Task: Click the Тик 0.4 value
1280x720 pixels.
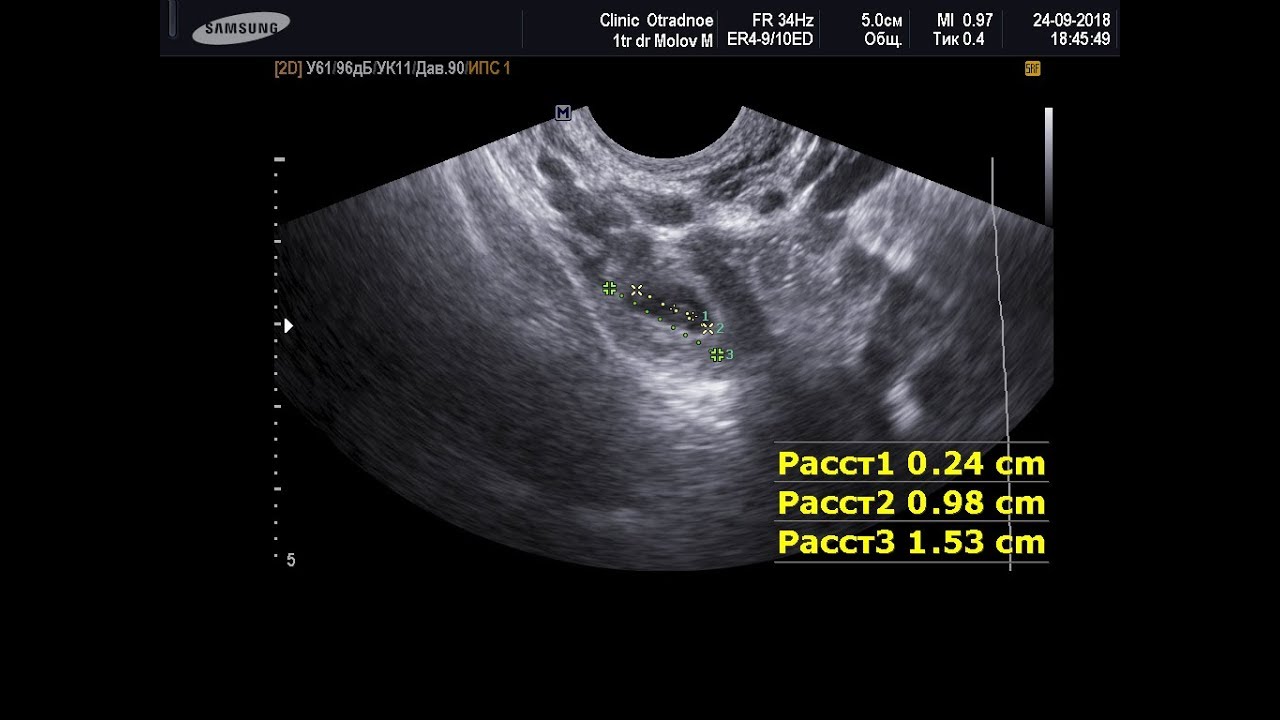Action: [x=959, y=40]
